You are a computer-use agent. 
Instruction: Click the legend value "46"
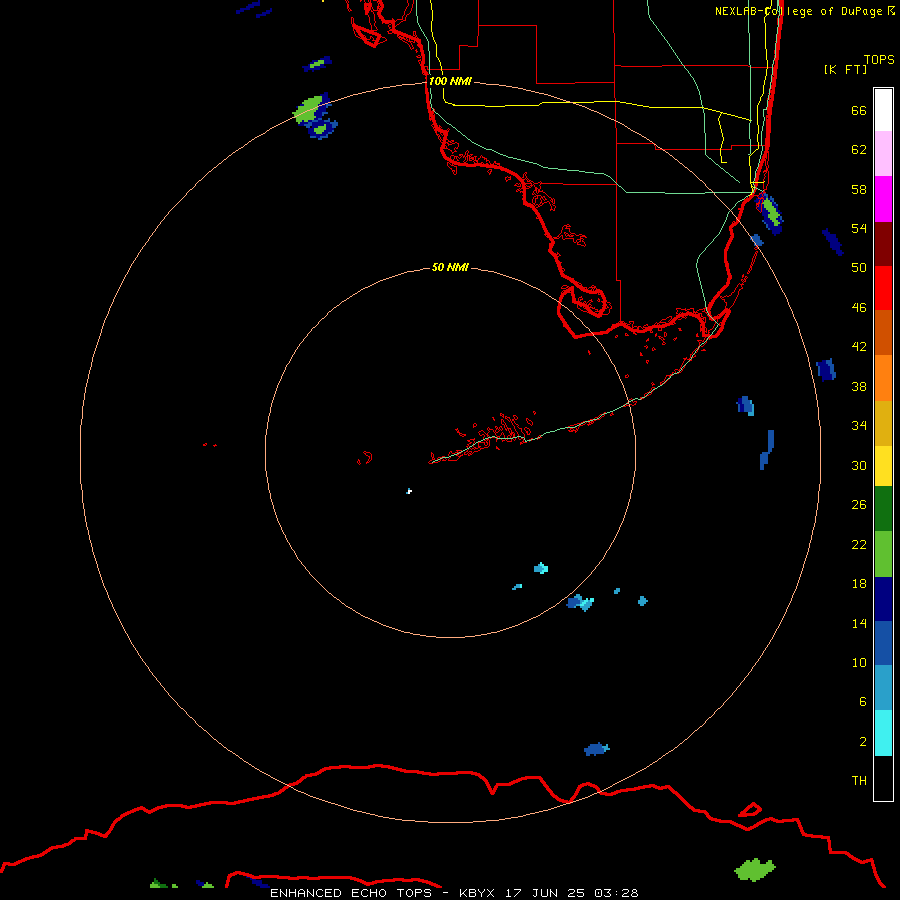tap(859, 307)
